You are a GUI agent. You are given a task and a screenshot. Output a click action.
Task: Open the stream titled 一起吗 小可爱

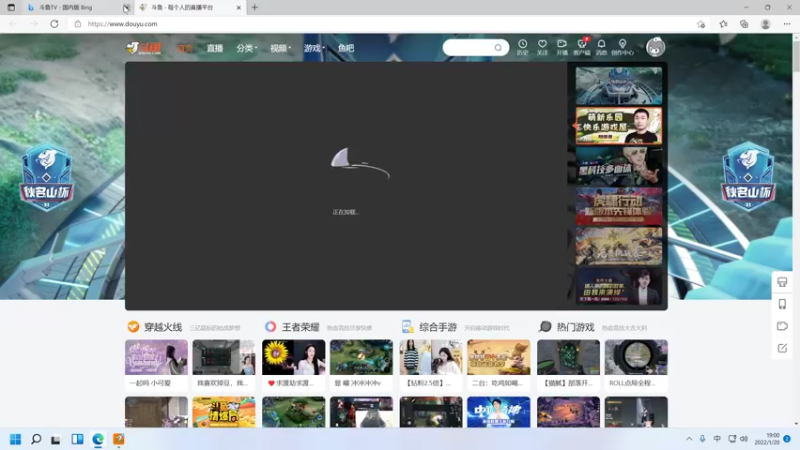pos(156,364)
